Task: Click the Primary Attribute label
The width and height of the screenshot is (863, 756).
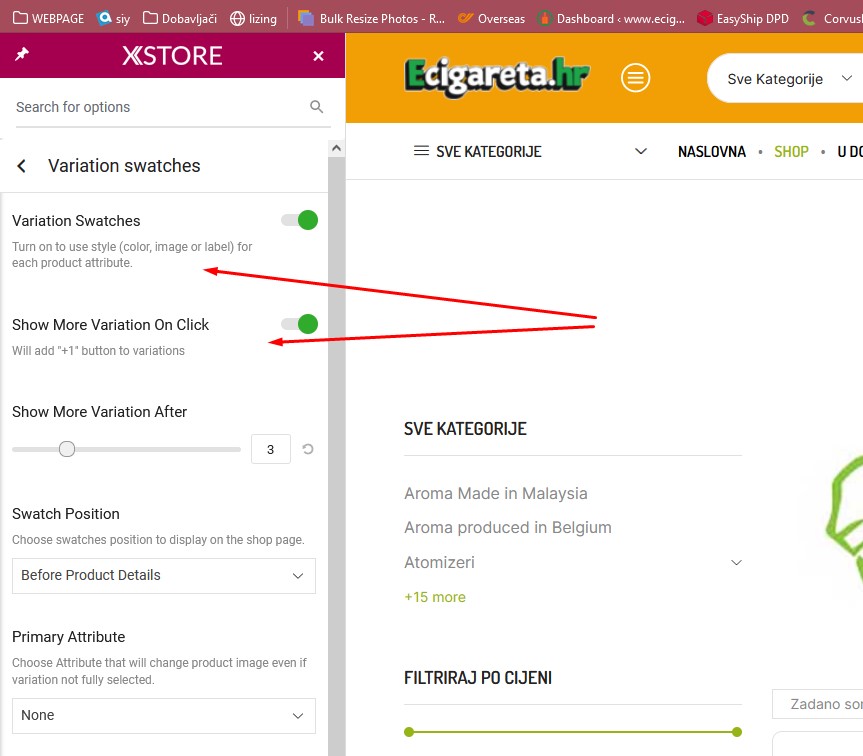Action: pos(68,637)
